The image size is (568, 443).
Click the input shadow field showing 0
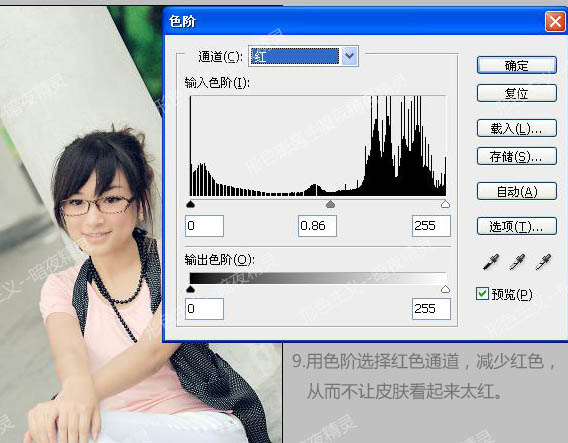coord(204,226)
